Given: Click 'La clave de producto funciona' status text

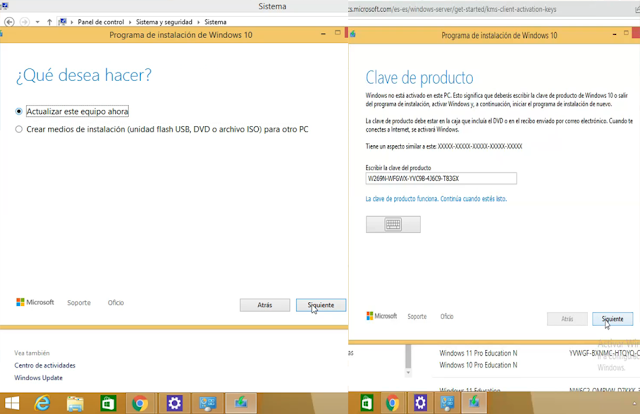Looking at the screenshot, I should click(436, 199).
